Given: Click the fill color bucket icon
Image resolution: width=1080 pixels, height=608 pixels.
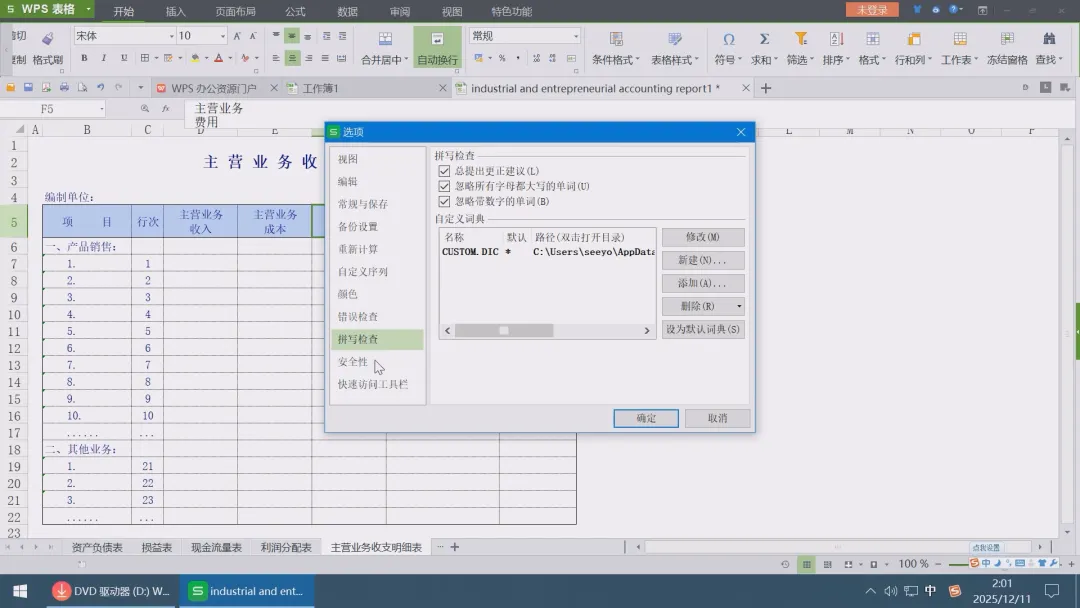Looking at the screenshot, I should click(195, 58).
